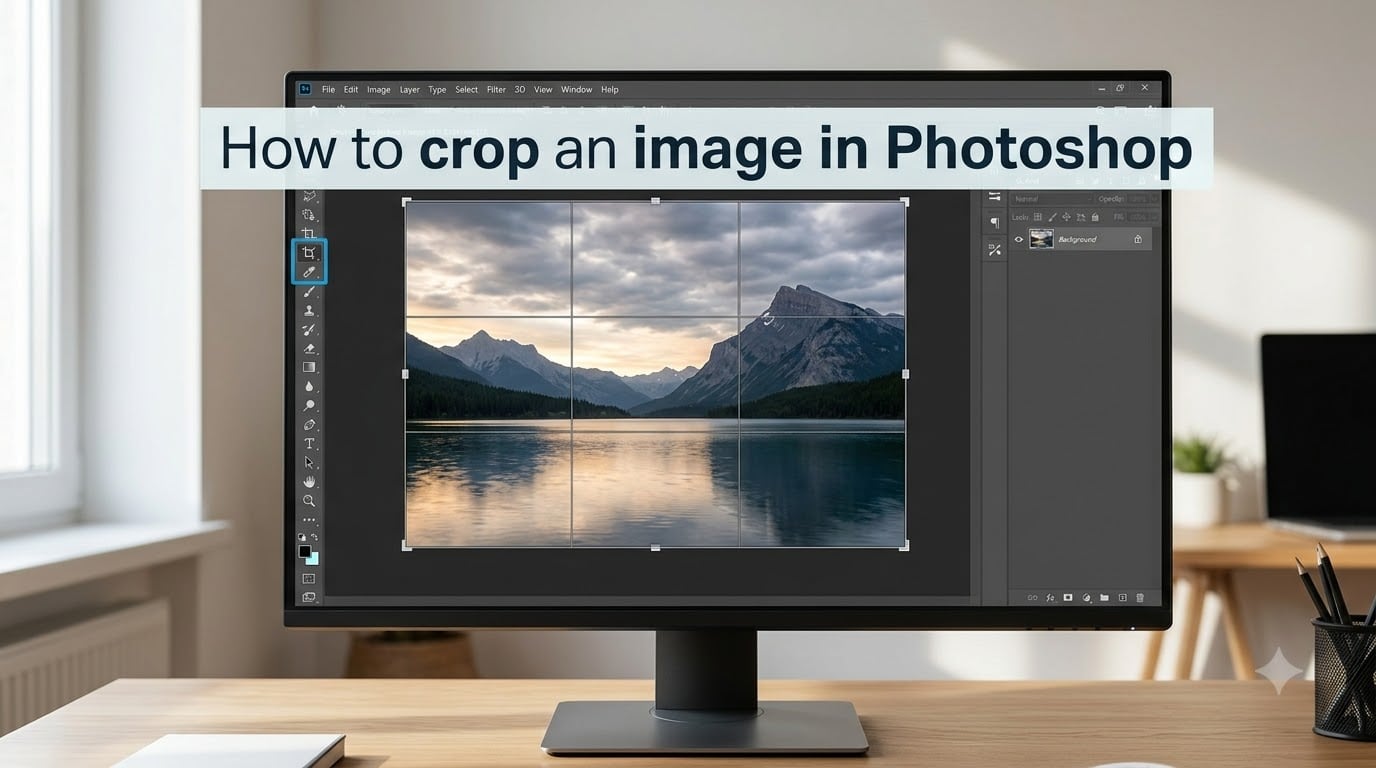Select the Gradient tool
The width and height of the screenshot is (1376, 768).
[309, 367]
